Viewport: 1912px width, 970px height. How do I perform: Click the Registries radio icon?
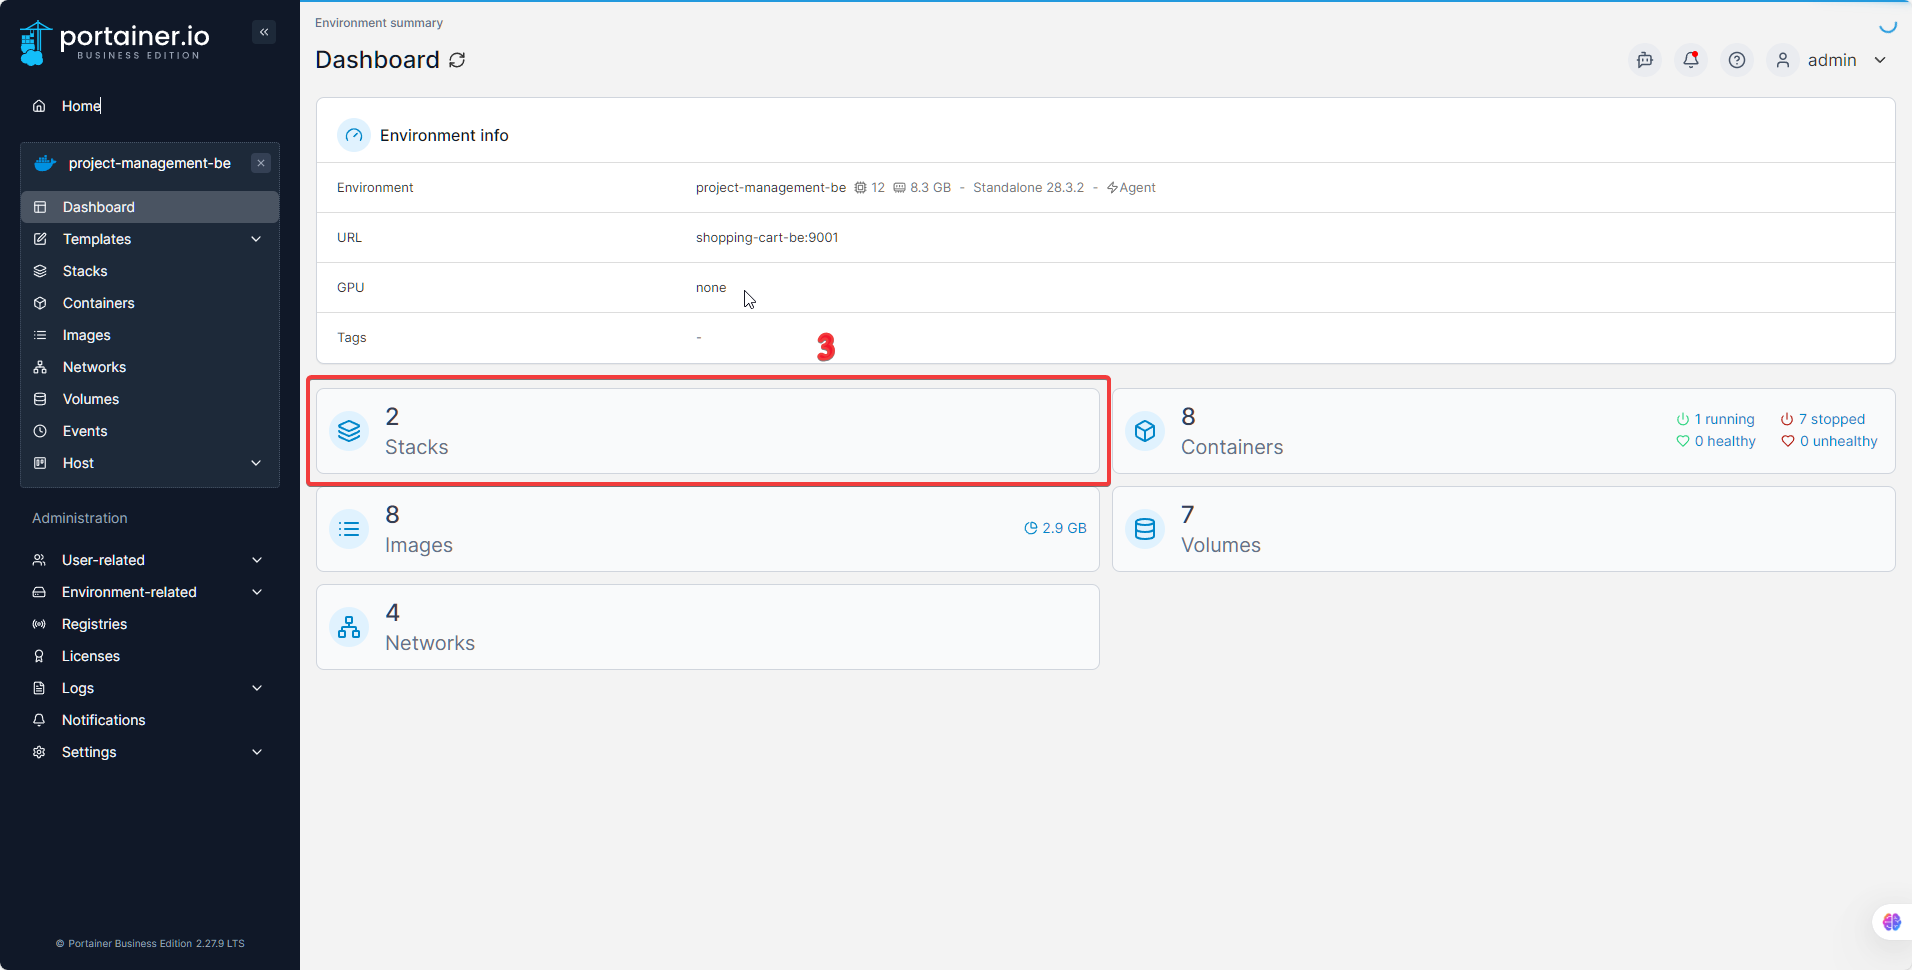(x=39, y=624)
